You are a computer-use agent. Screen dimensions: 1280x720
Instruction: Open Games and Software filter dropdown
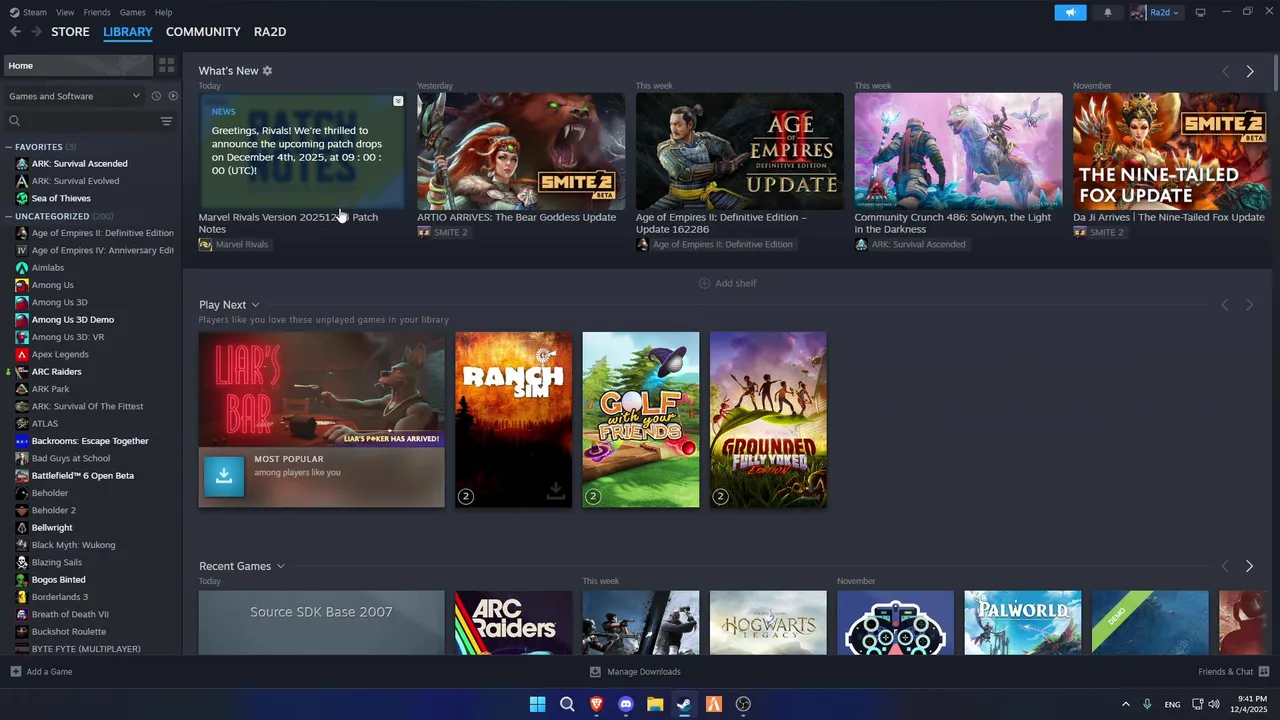click(74, 96)
